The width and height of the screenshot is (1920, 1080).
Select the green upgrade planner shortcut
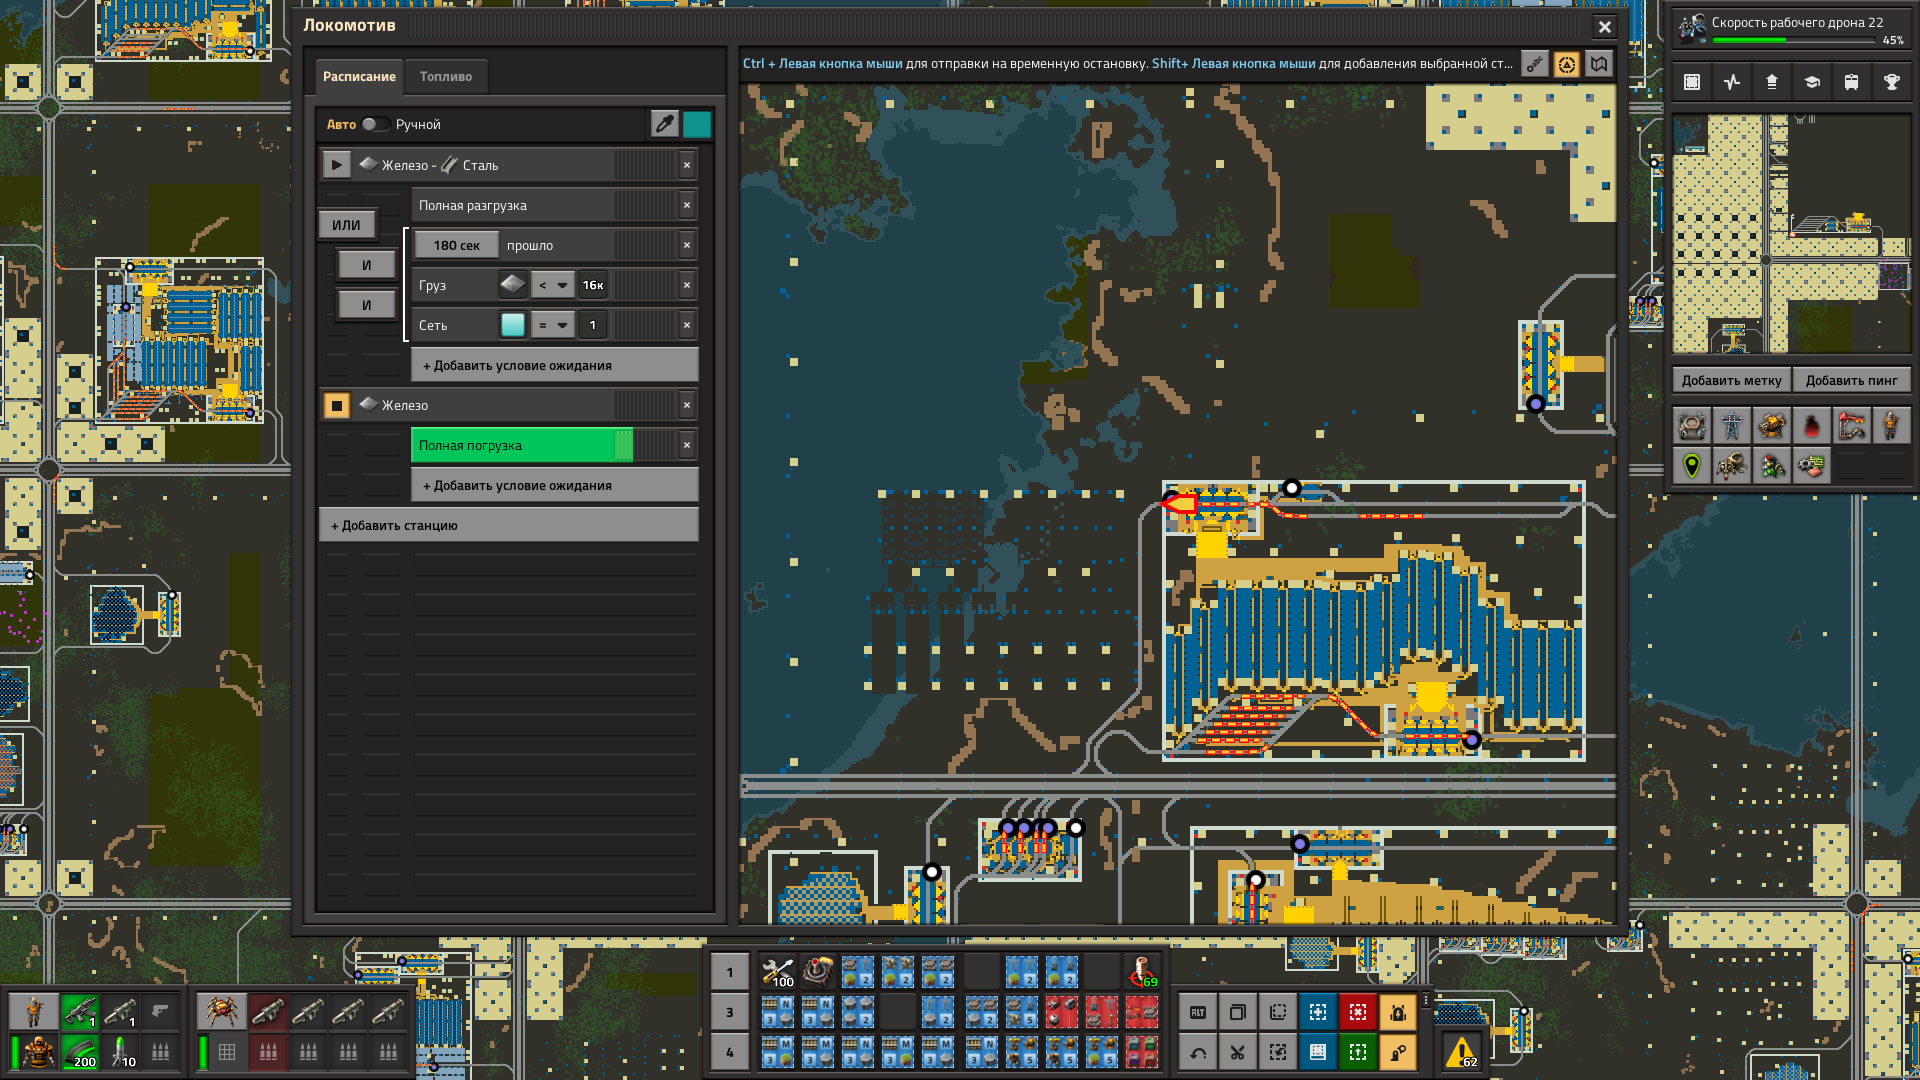(1358, 1052)
